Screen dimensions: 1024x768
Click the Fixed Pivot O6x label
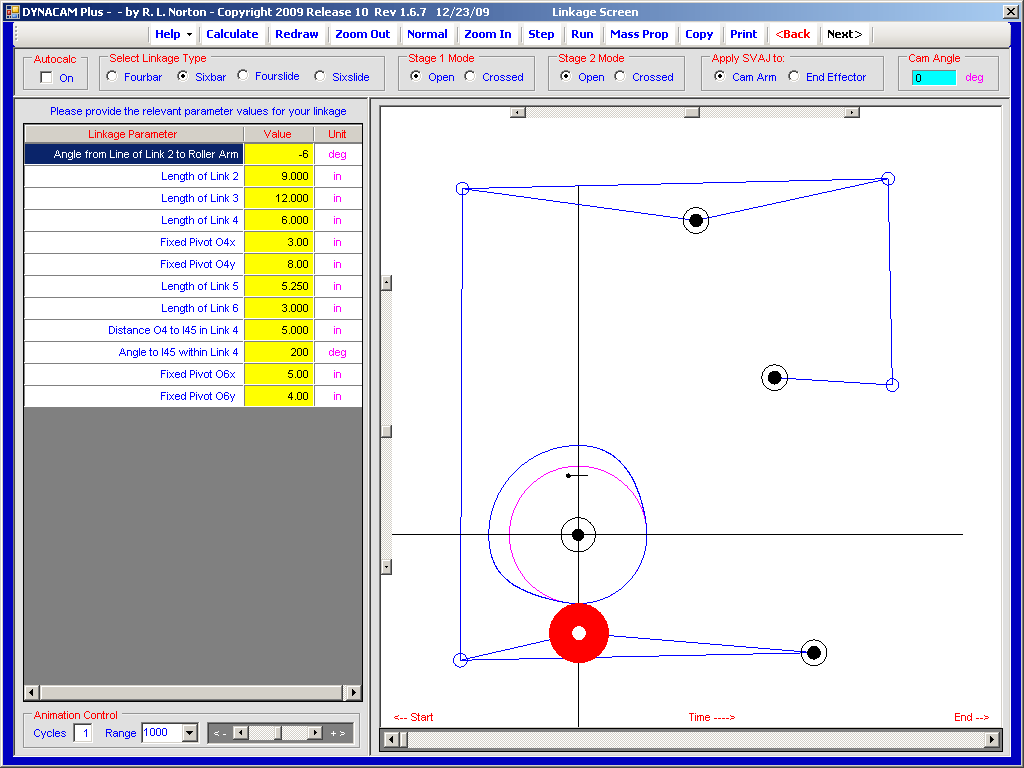198,374
